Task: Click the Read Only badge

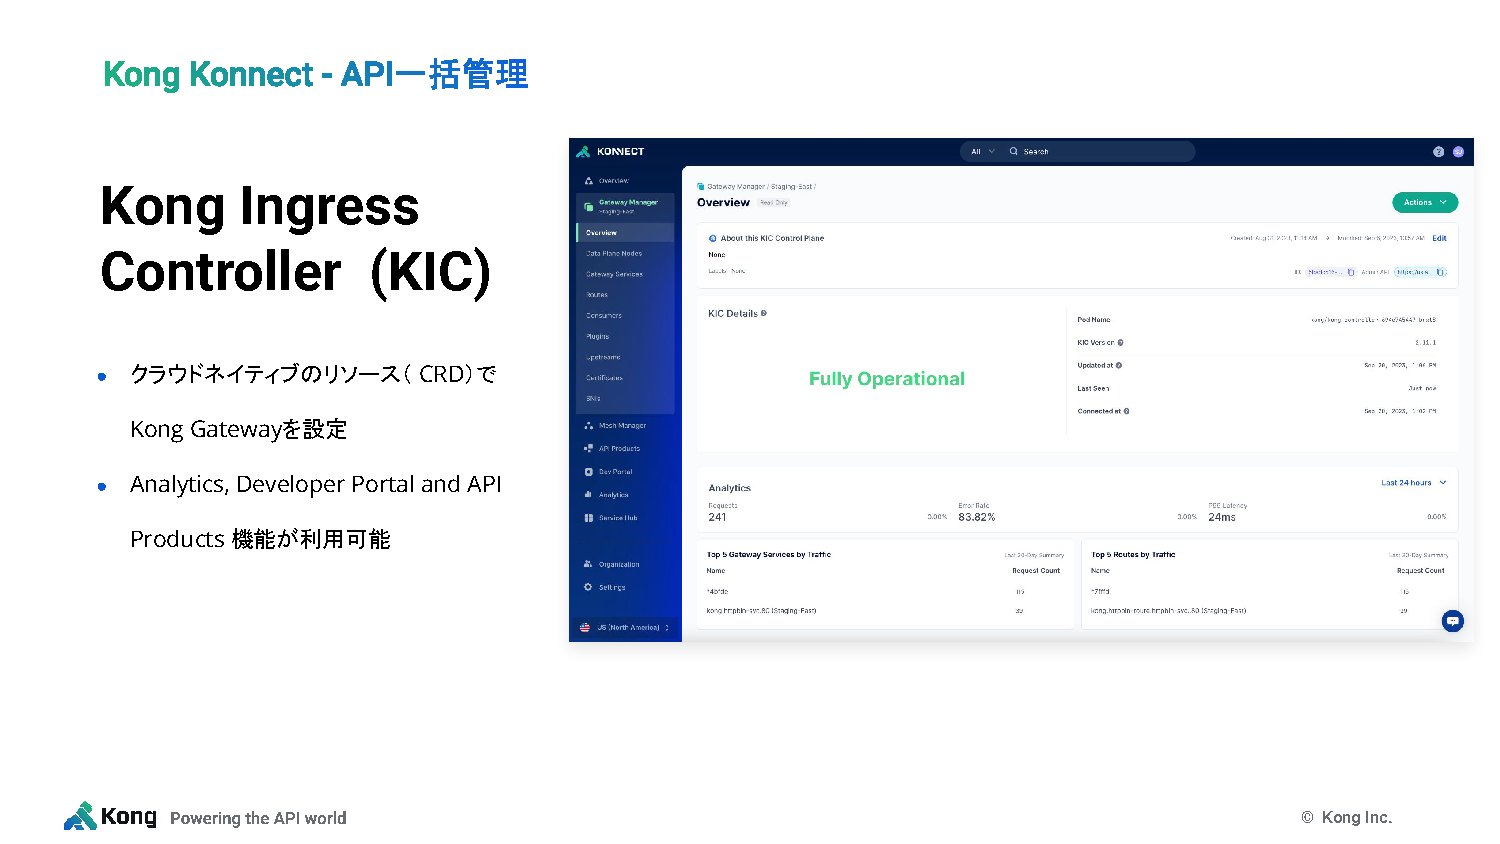Action: coord(773,203)
